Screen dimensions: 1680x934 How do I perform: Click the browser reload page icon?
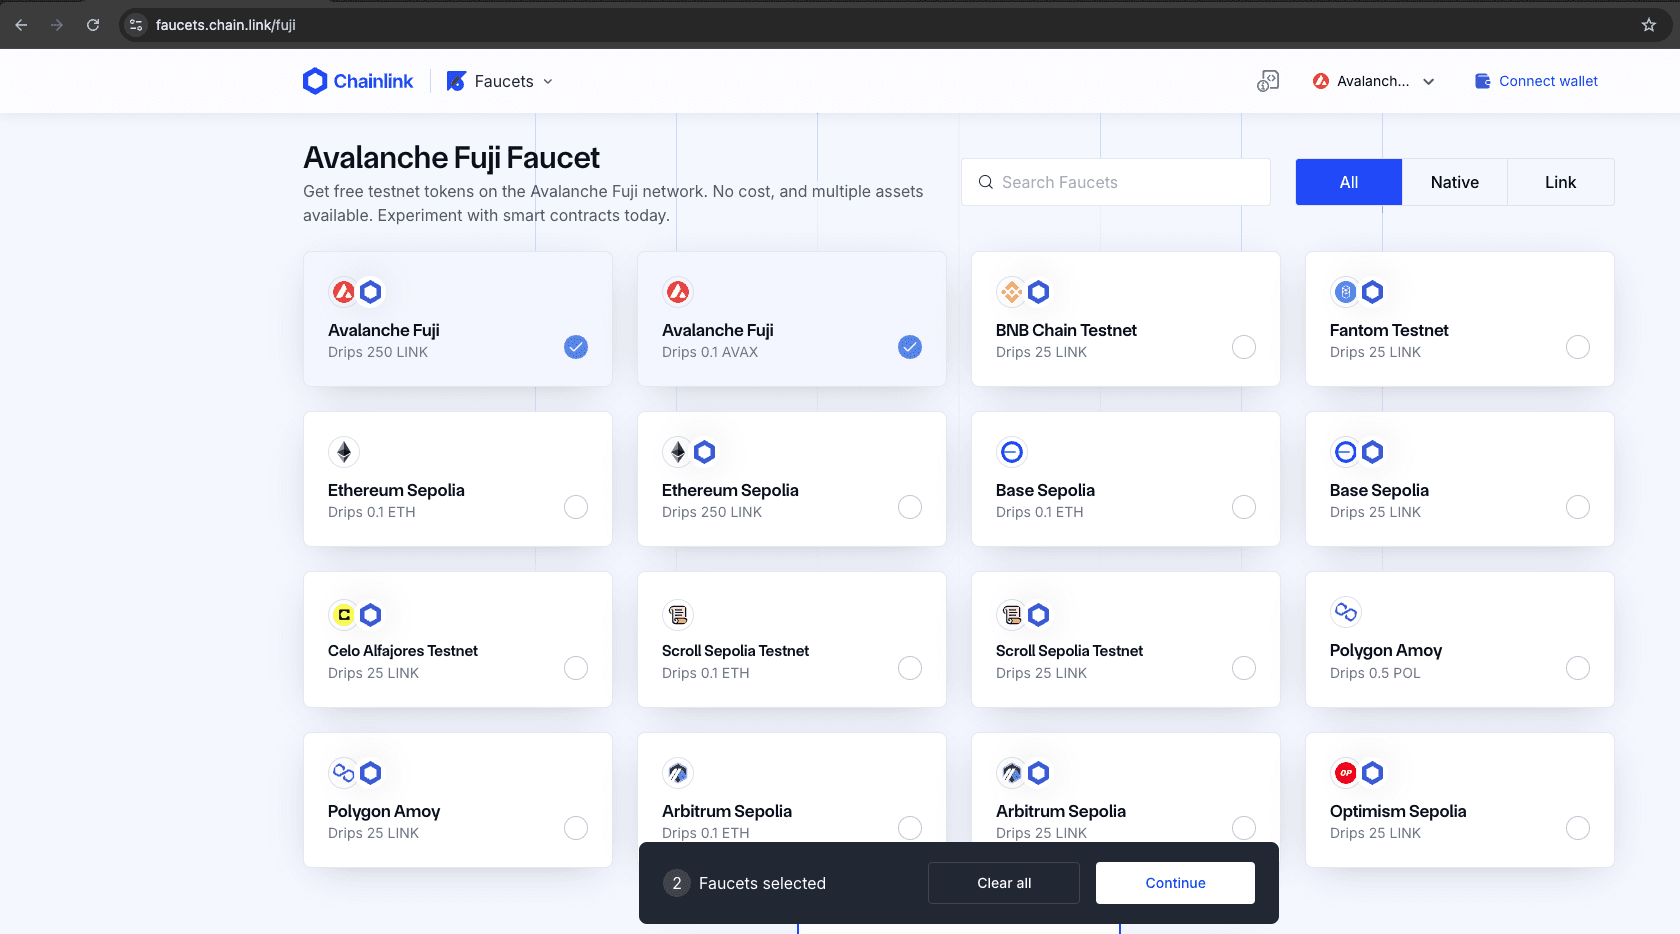click(93, 25)
